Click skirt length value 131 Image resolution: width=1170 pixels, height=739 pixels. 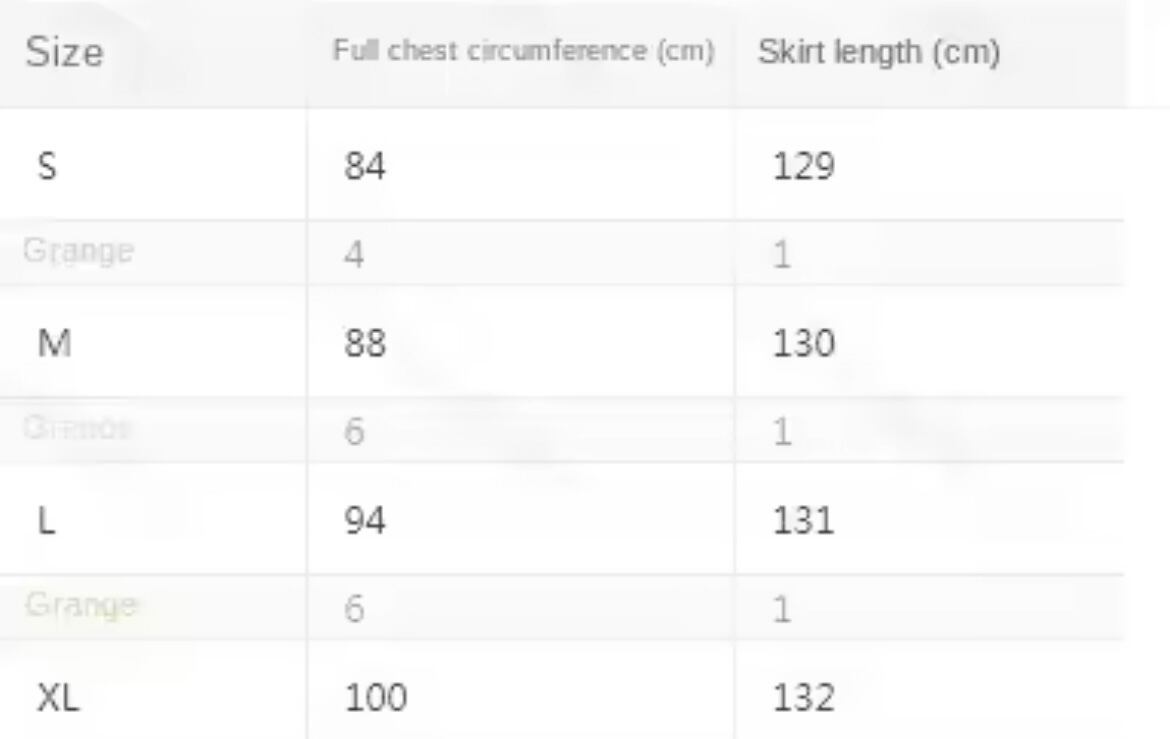803,521
